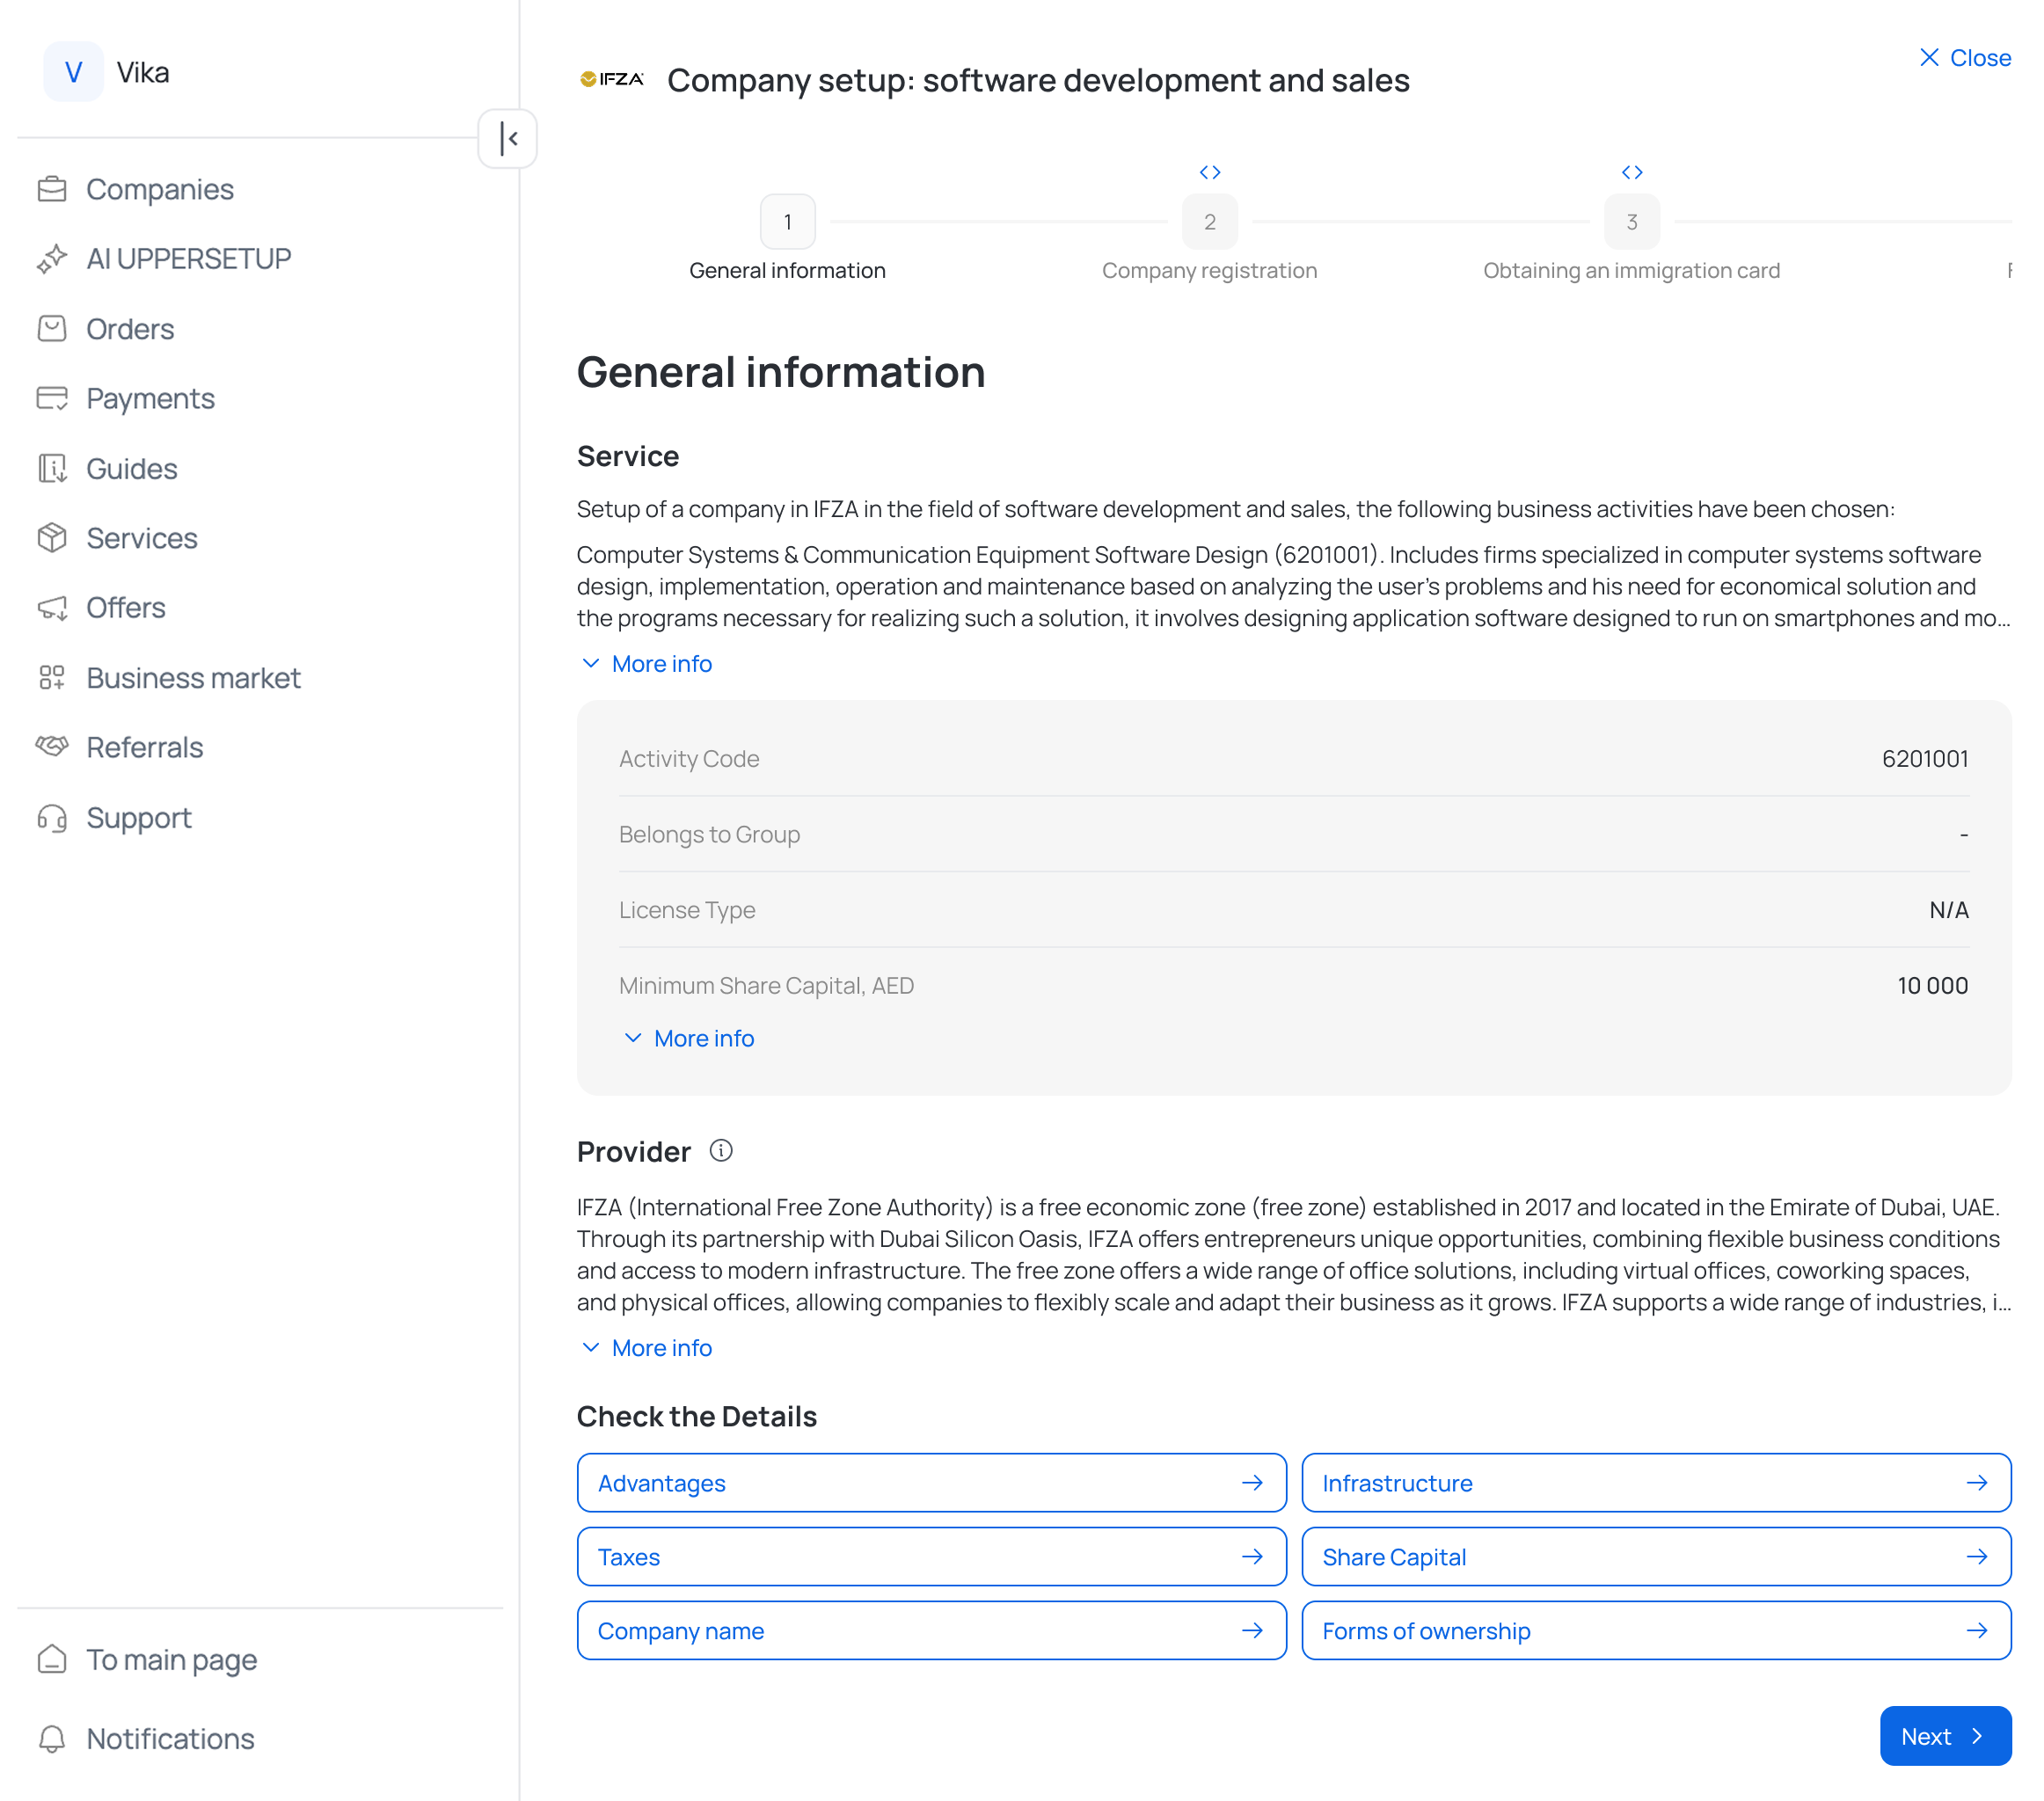
Task: Click the Next button
Action: click(x=1944, y=1736)
